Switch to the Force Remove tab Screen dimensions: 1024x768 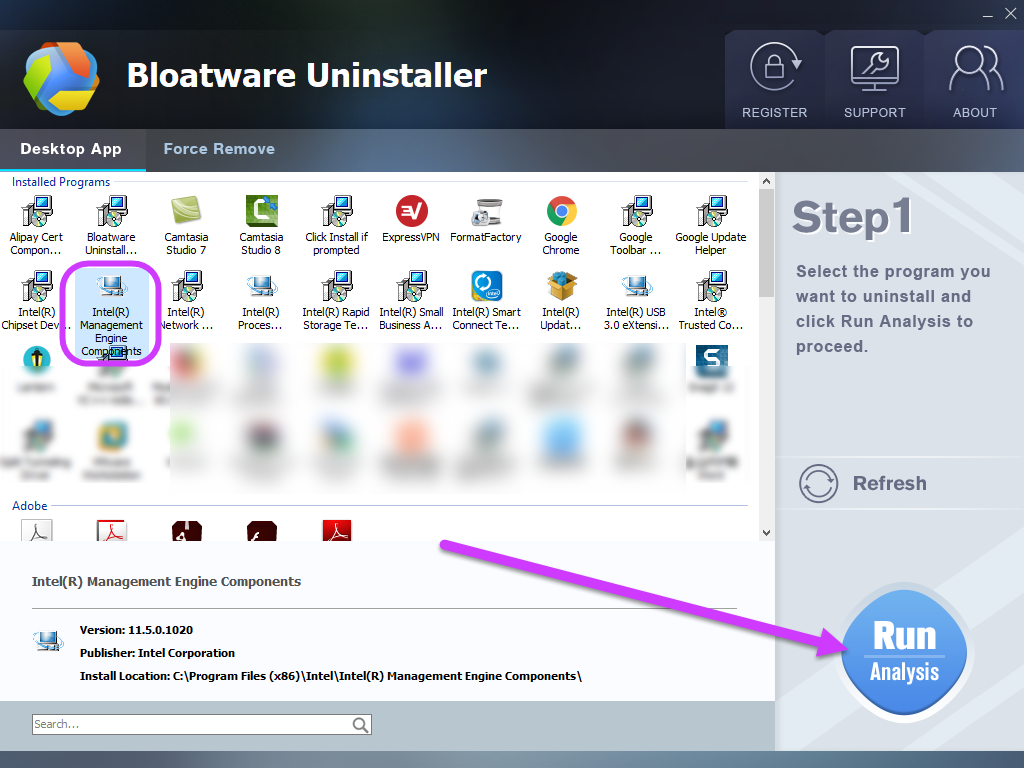(x=218, y=148)
